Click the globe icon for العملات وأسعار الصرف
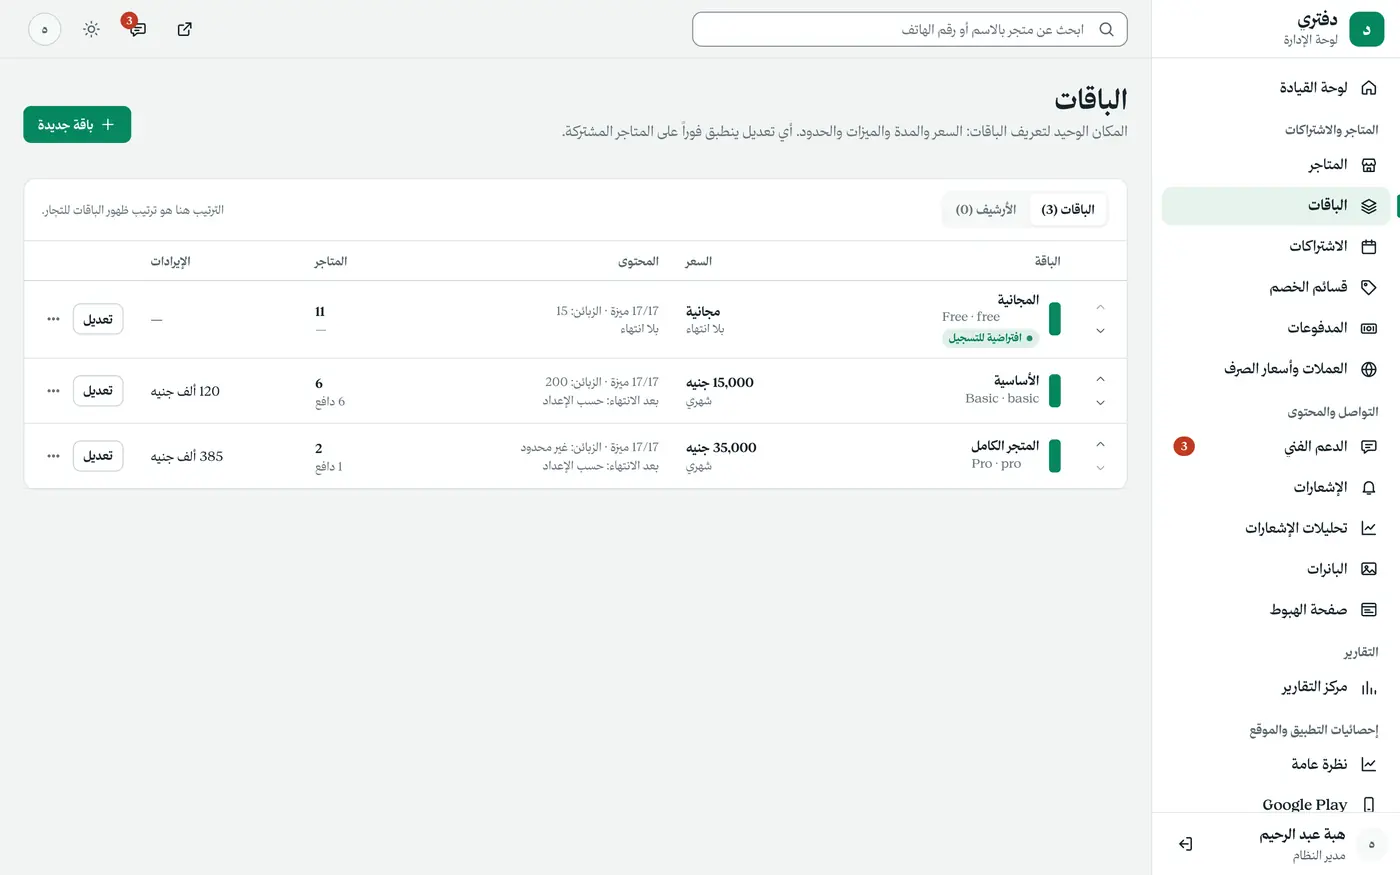 pos(1369,369)
